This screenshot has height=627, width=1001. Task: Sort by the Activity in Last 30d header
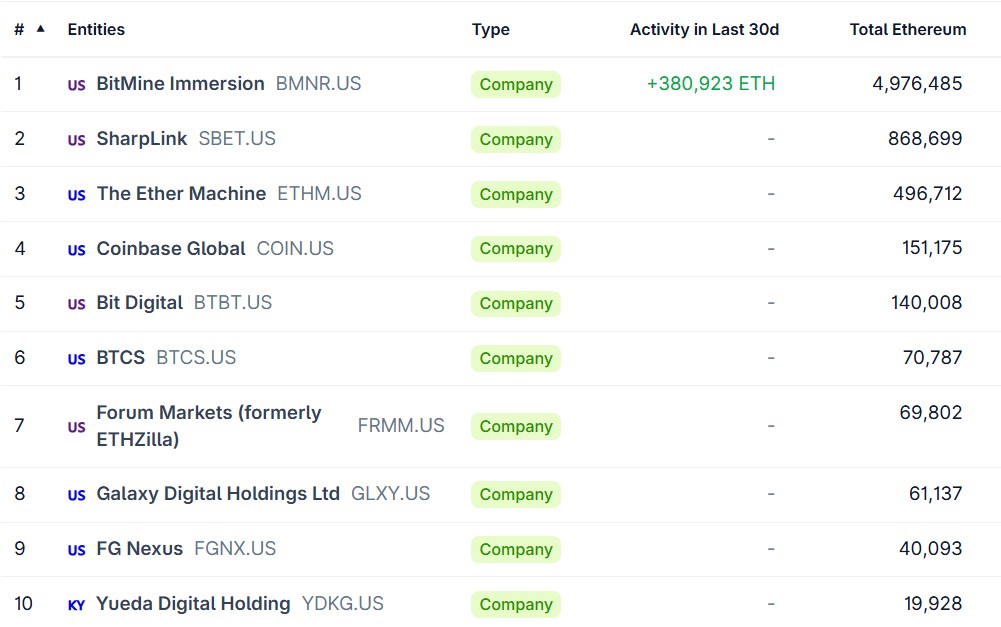[704, 29]
